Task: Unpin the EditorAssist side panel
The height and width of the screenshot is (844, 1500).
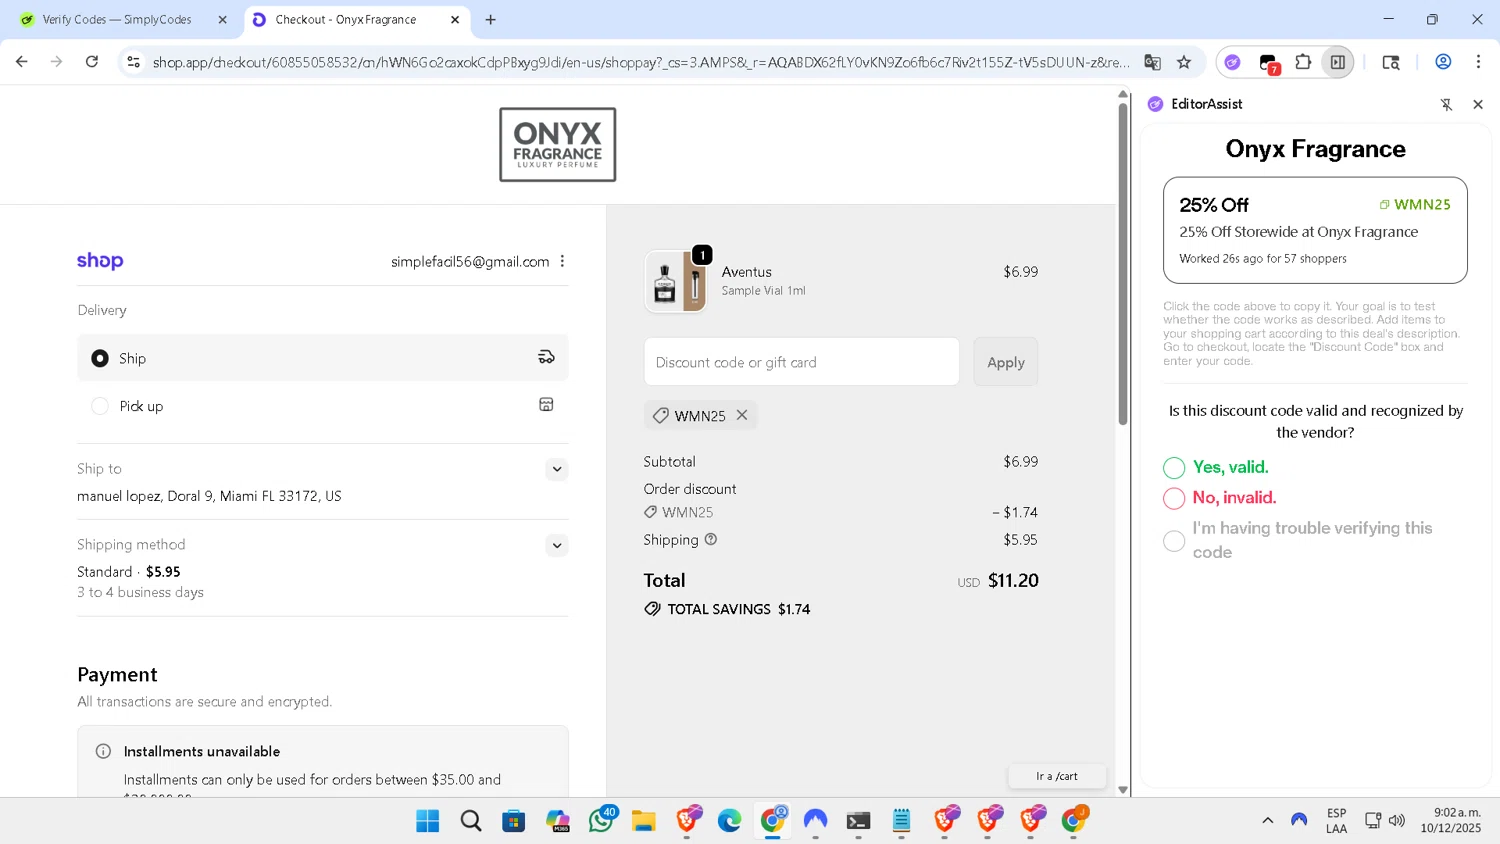Action: 1446,104
